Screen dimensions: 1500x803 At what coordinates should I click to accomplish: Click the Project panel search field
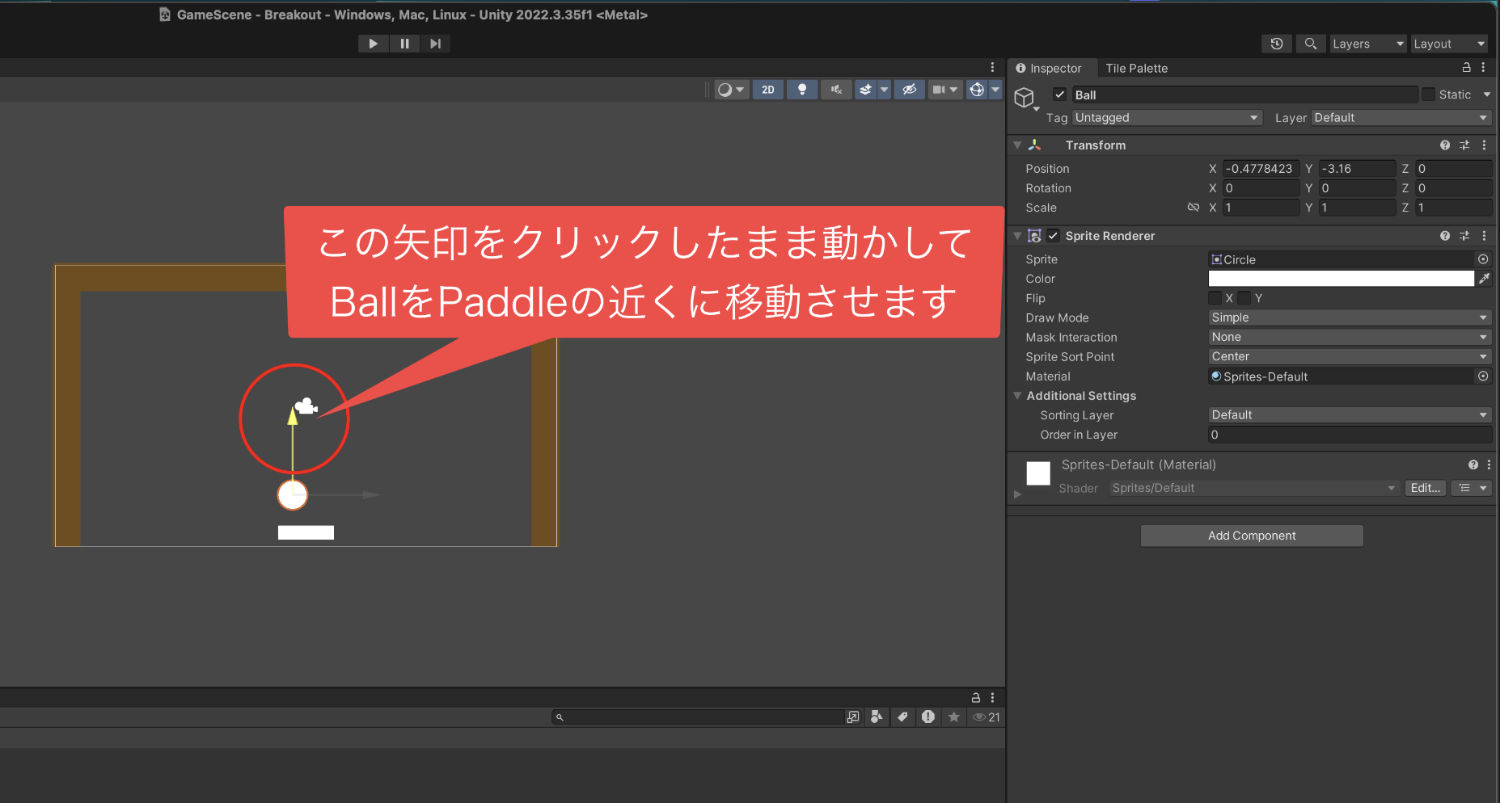point(698,717)
